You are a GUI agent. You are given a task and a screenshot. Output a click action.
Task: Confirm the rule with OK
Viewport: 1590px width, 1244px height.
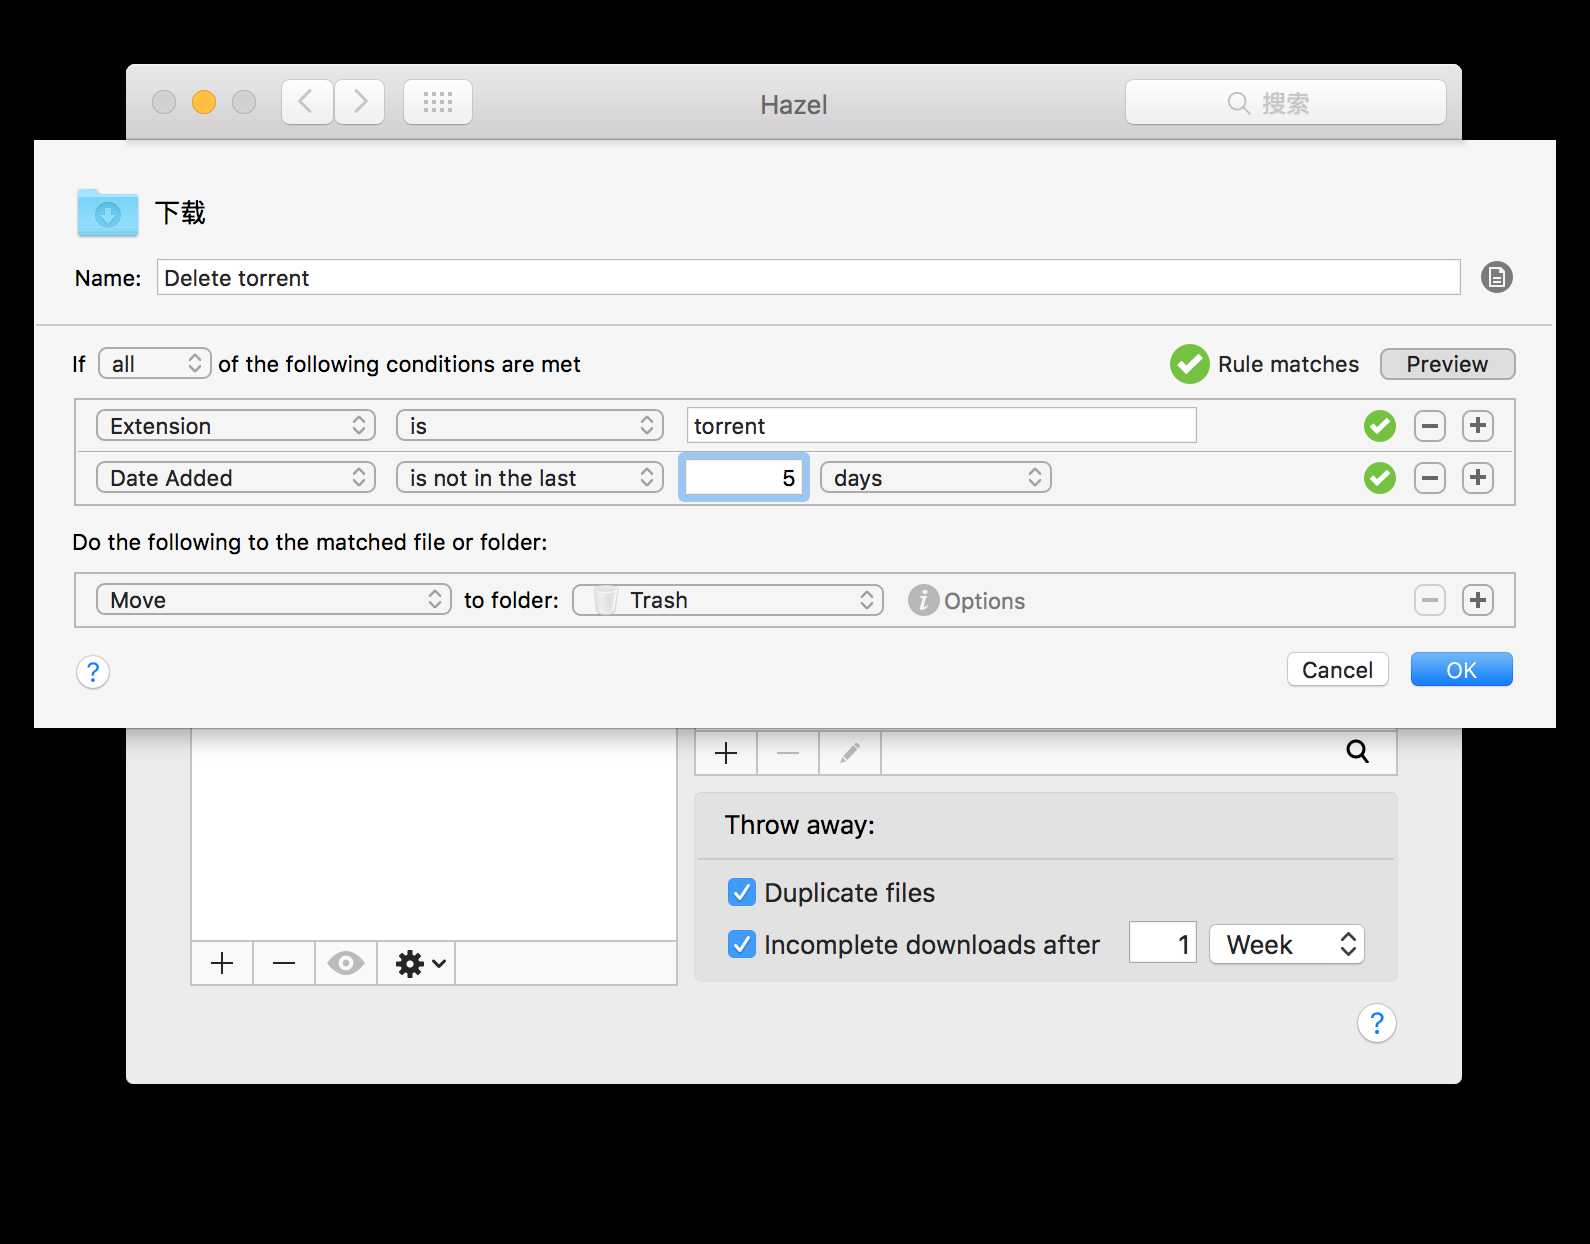click(x=1461, y=669)
